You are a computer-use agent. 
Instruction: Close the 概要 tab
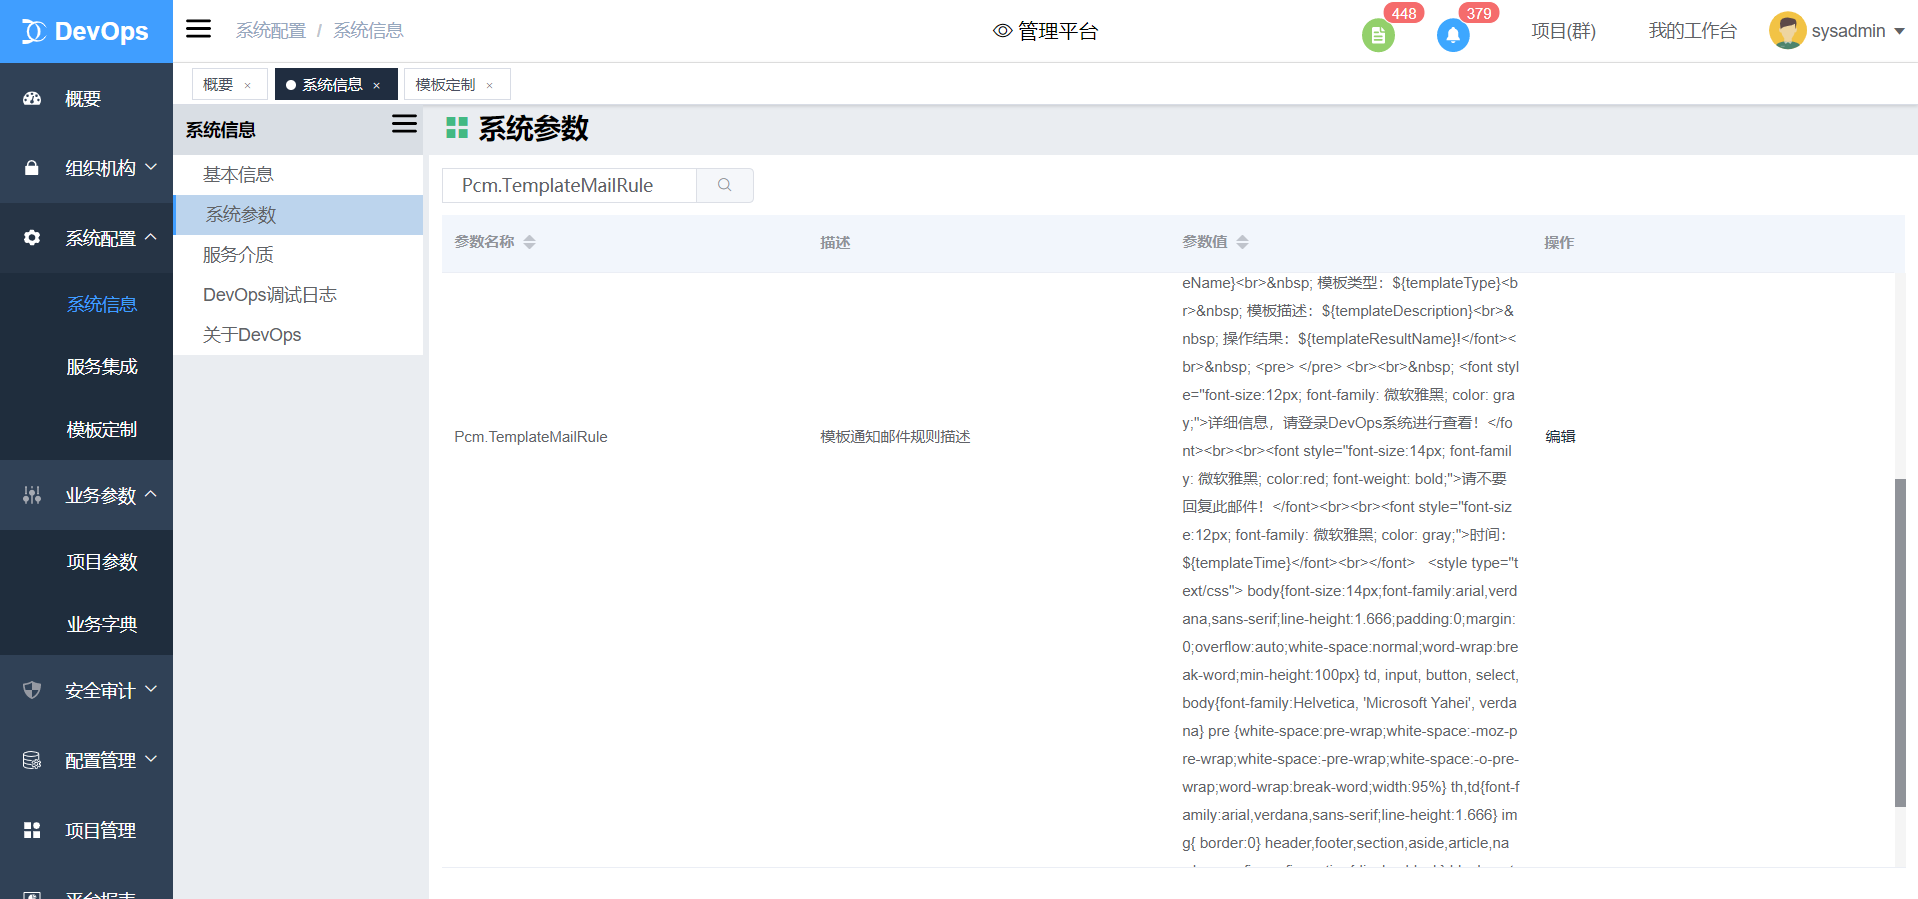pos(248,86)
